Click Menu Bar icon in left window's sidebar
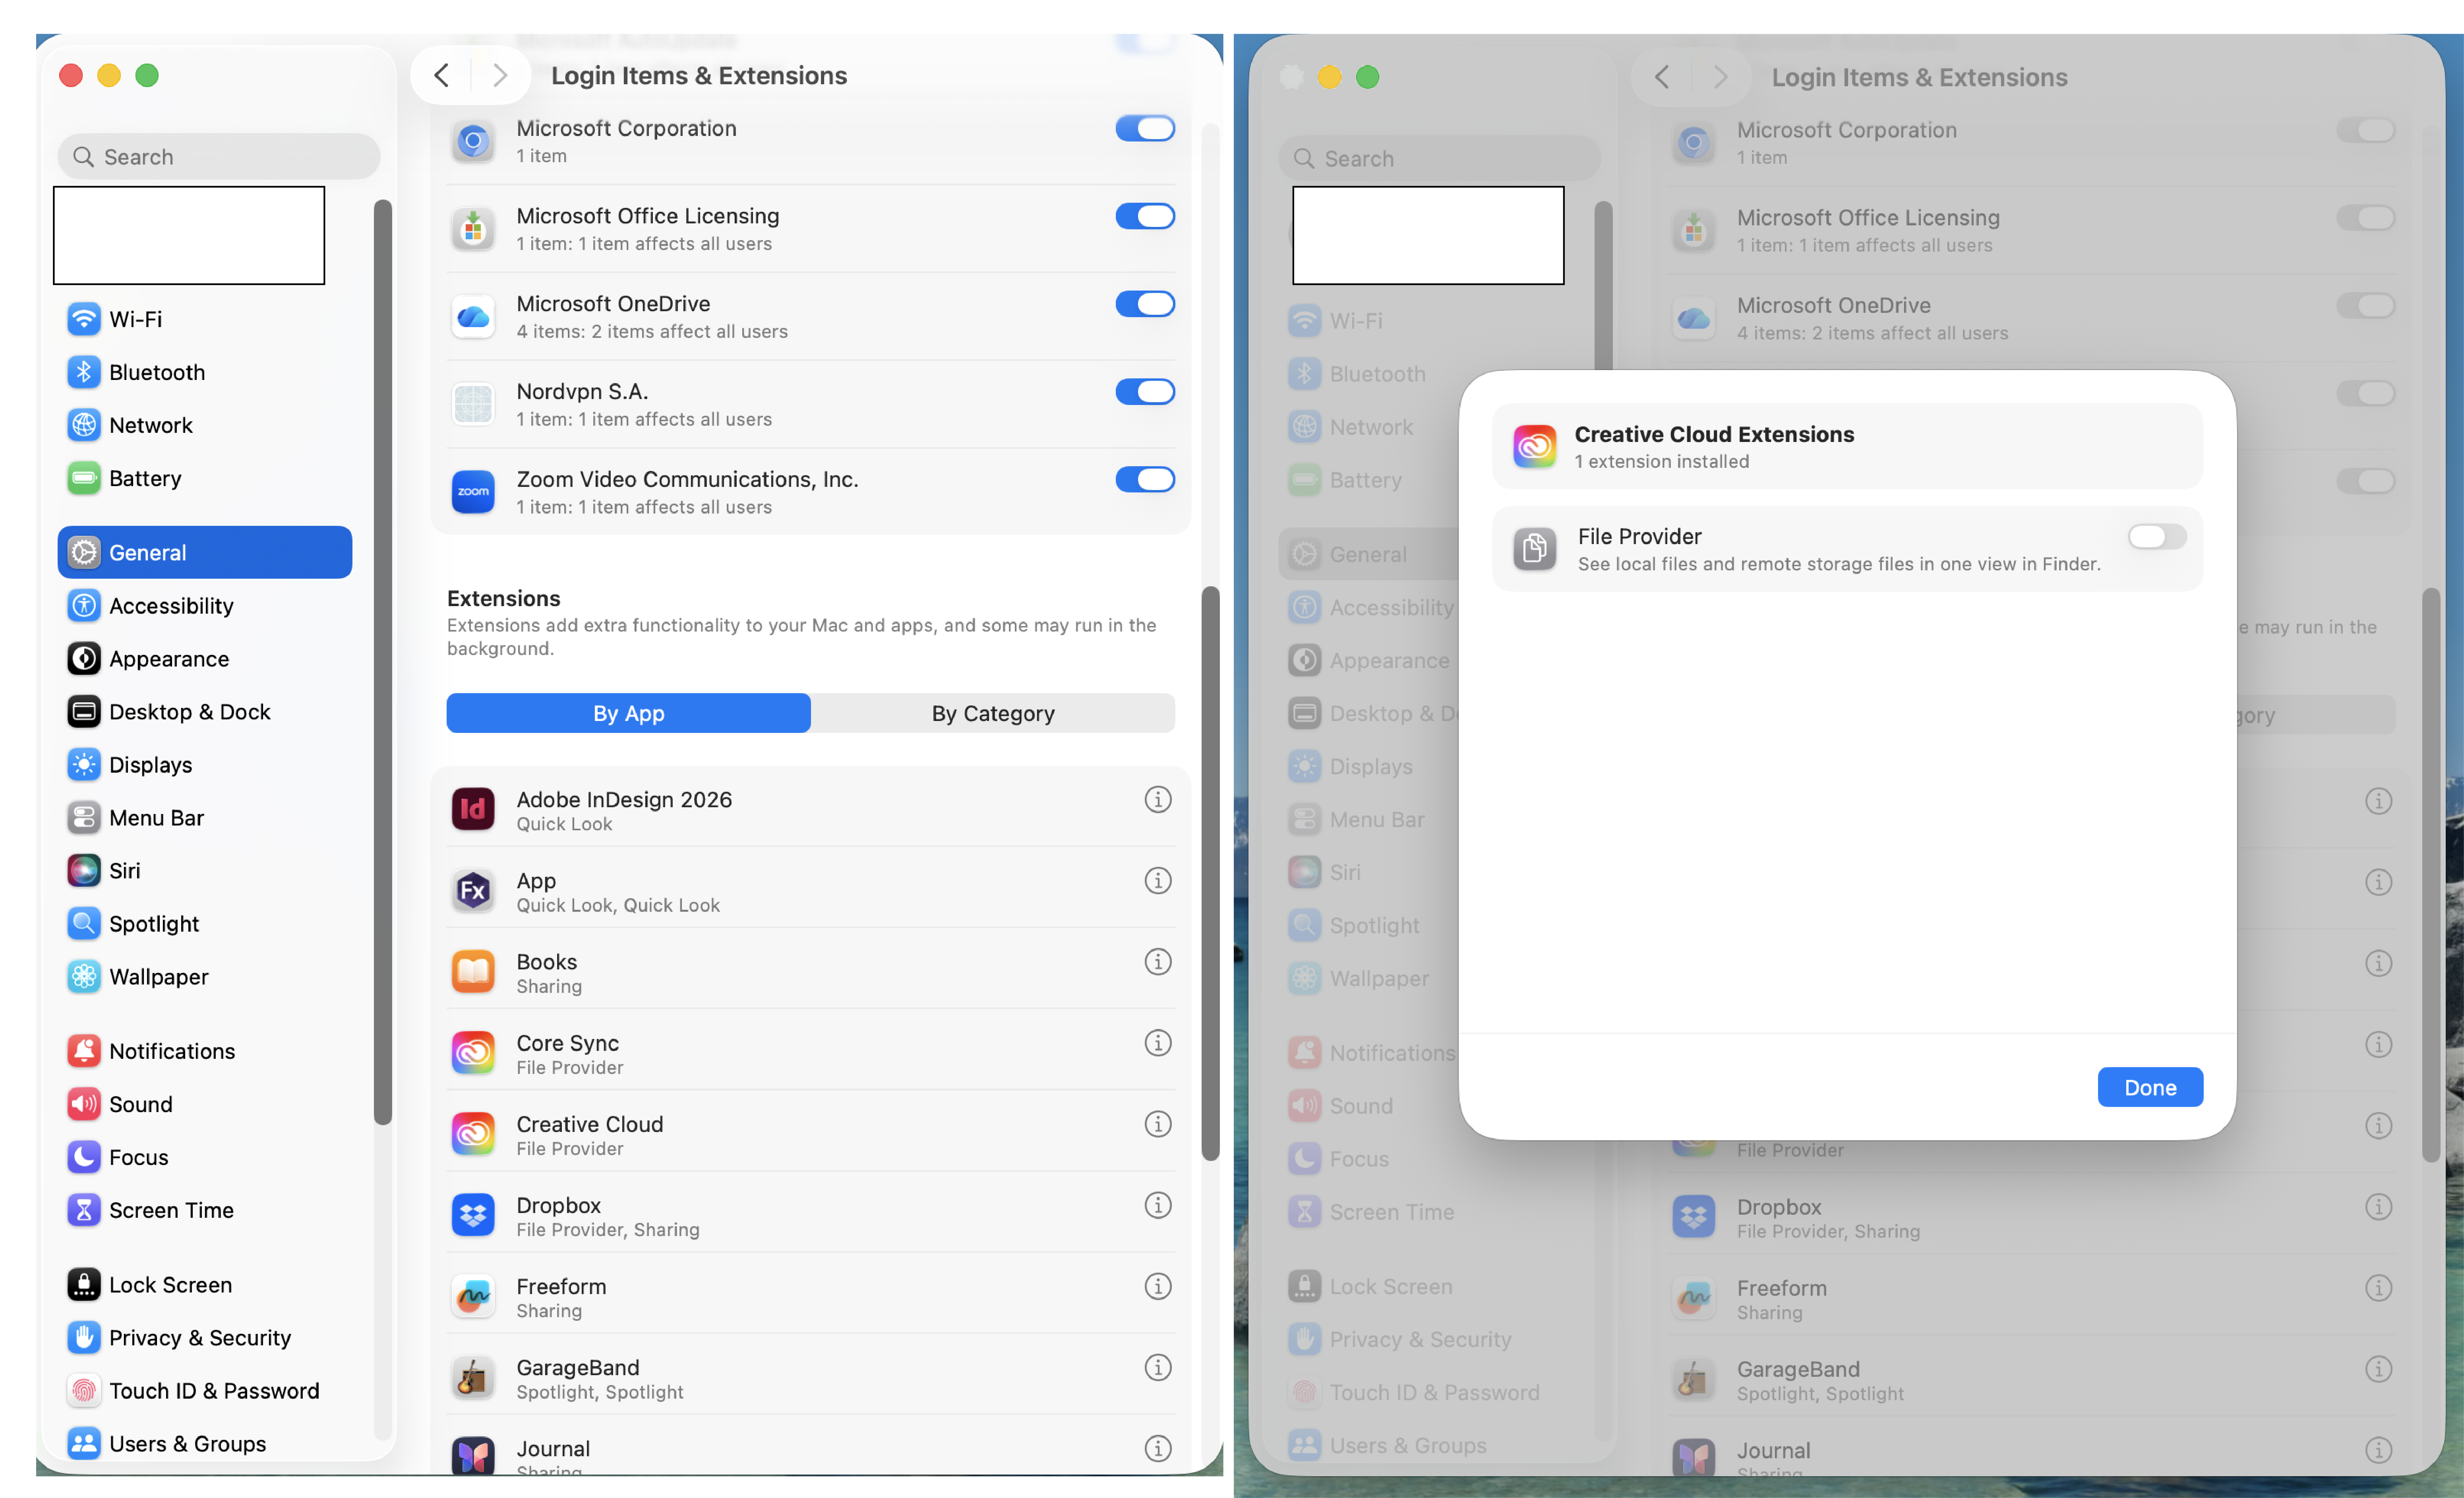Screen dimensions: 2464x1498 [x=84, y=818]
